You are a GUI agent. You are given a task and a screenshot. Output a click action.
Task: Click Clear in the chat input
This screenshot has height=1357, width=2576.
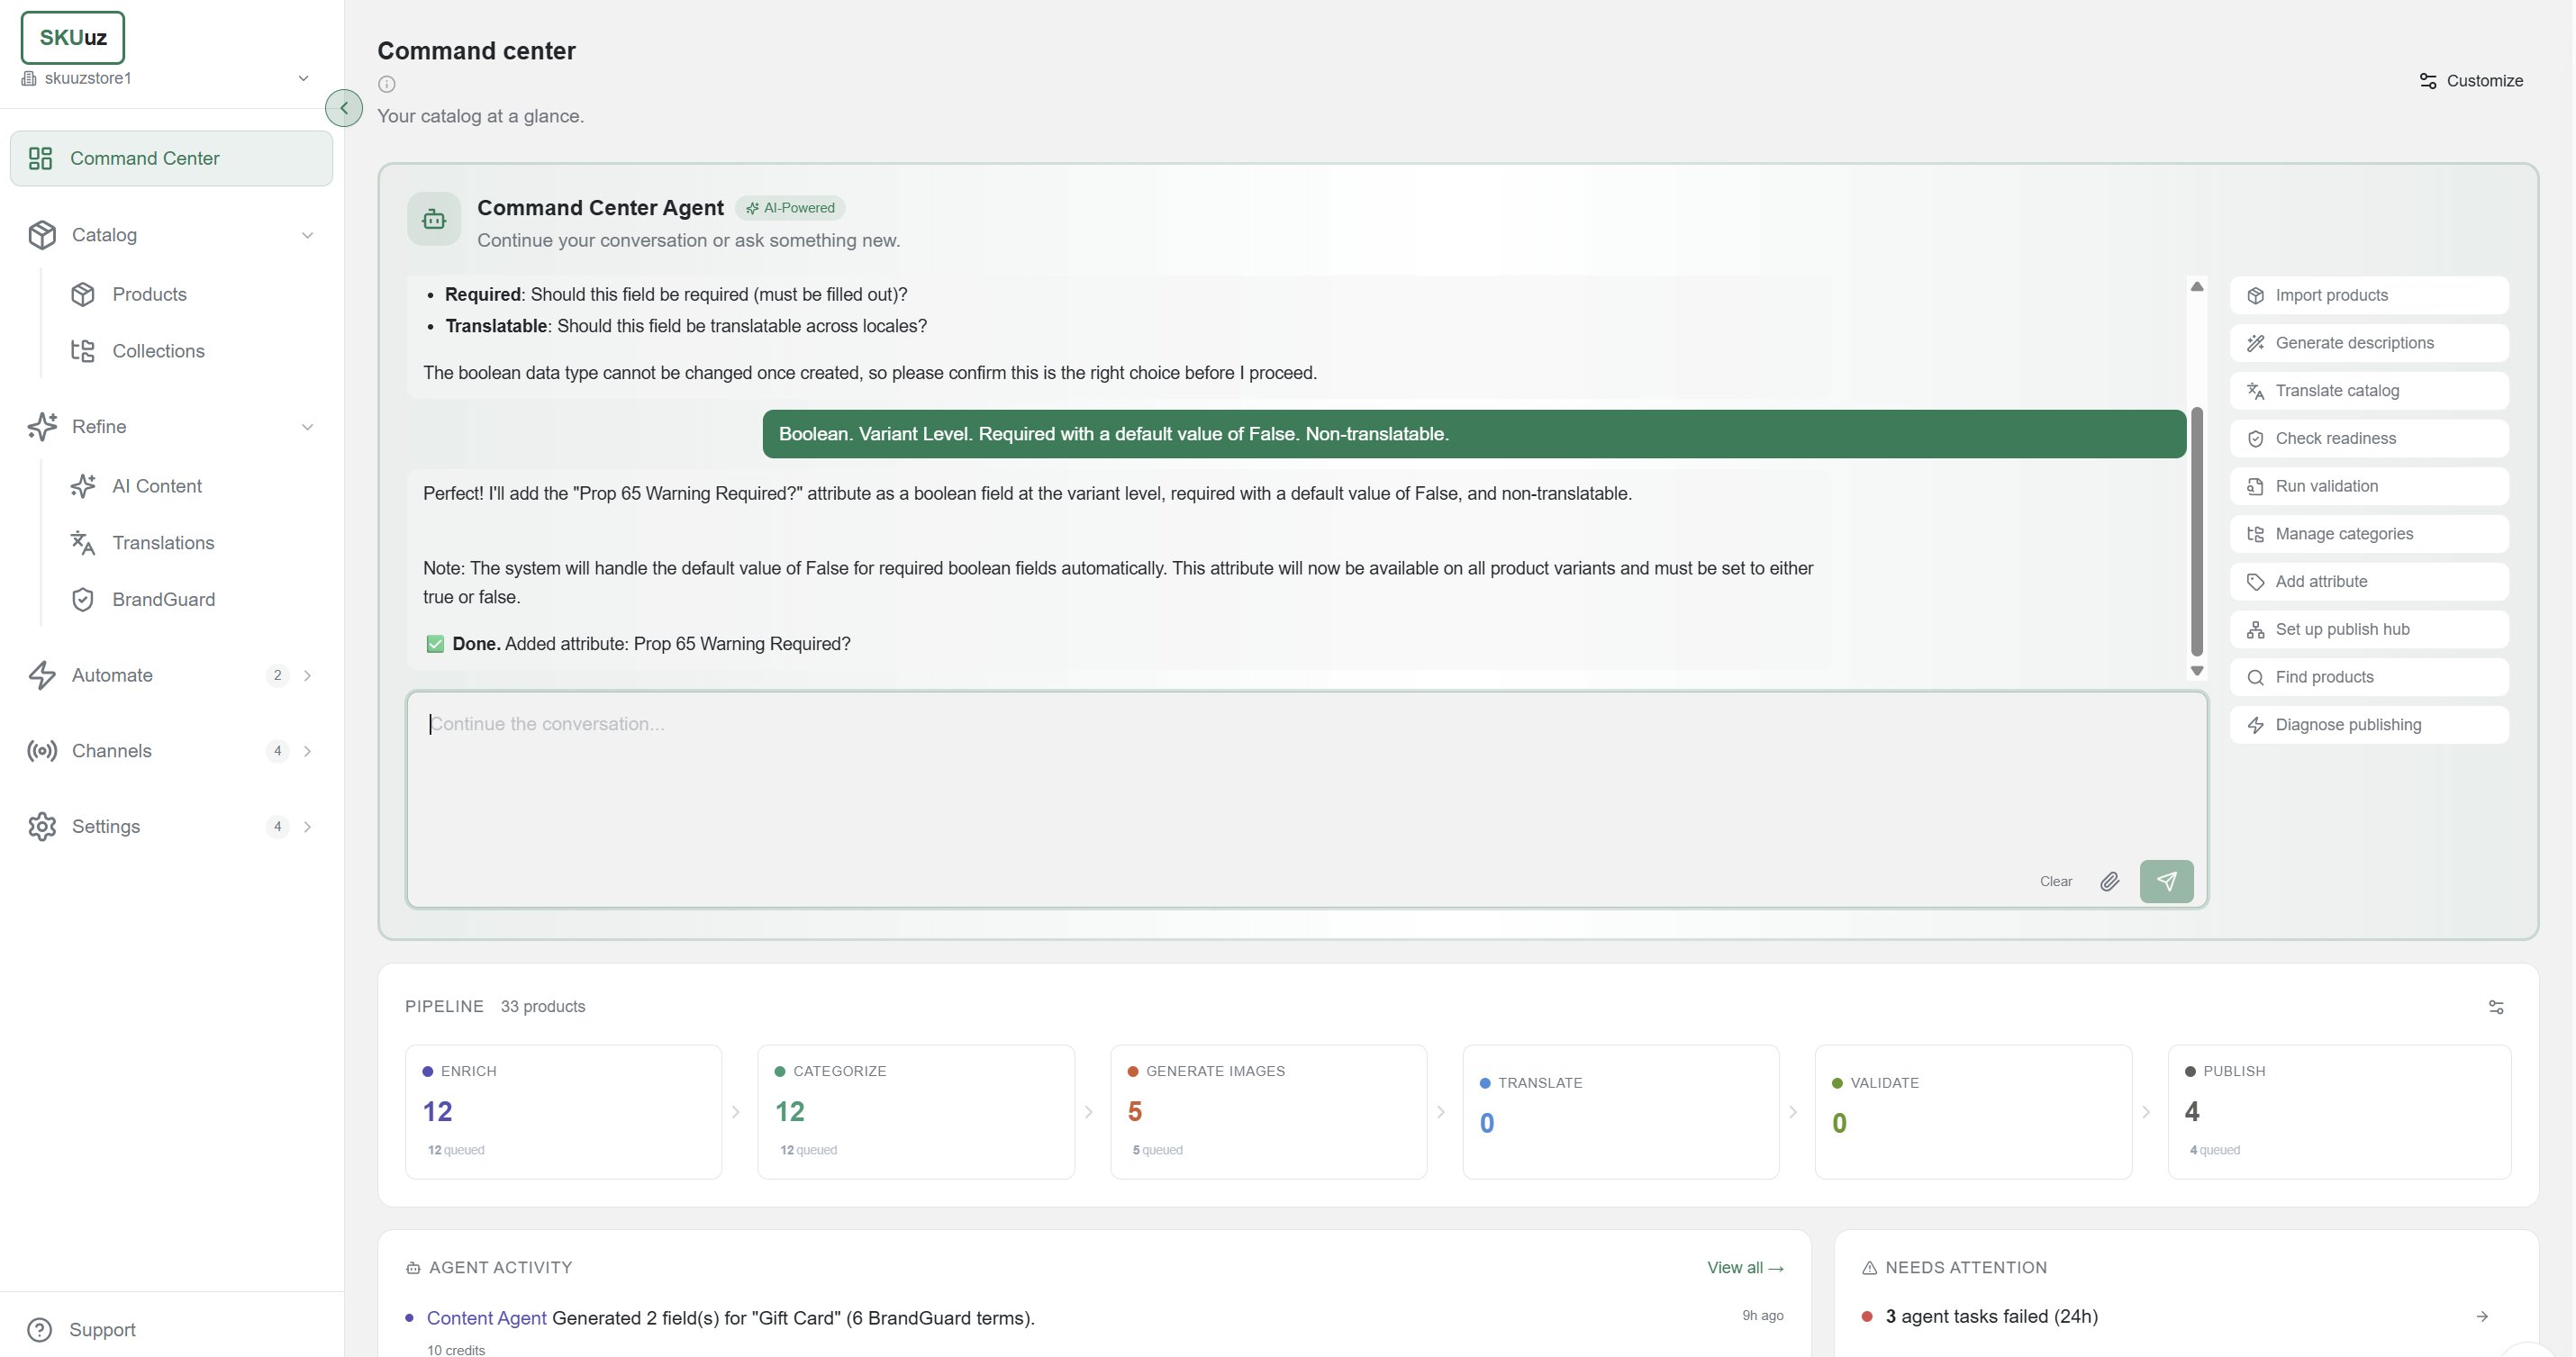click(x=2055, y=881)
